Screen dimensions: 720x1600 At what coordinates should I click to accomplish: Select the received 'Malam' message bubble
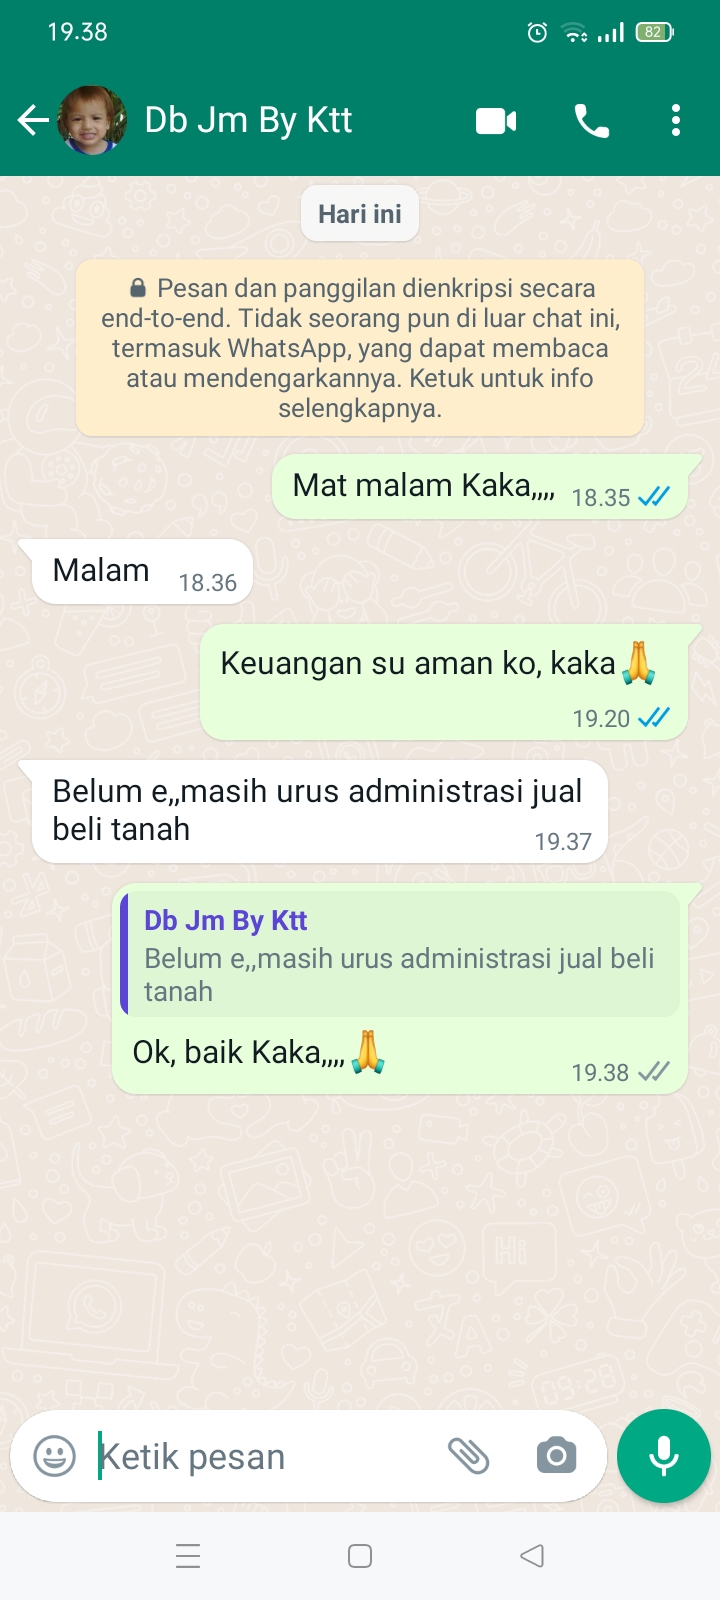pyautogui.click(x=142, y=572)
